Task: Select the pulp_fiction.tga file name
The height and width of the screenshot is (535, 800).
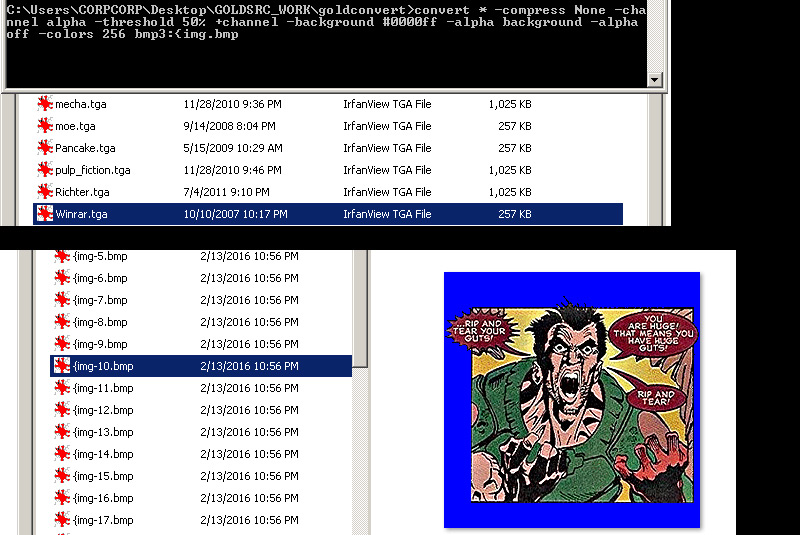Action: coord(93,170)
